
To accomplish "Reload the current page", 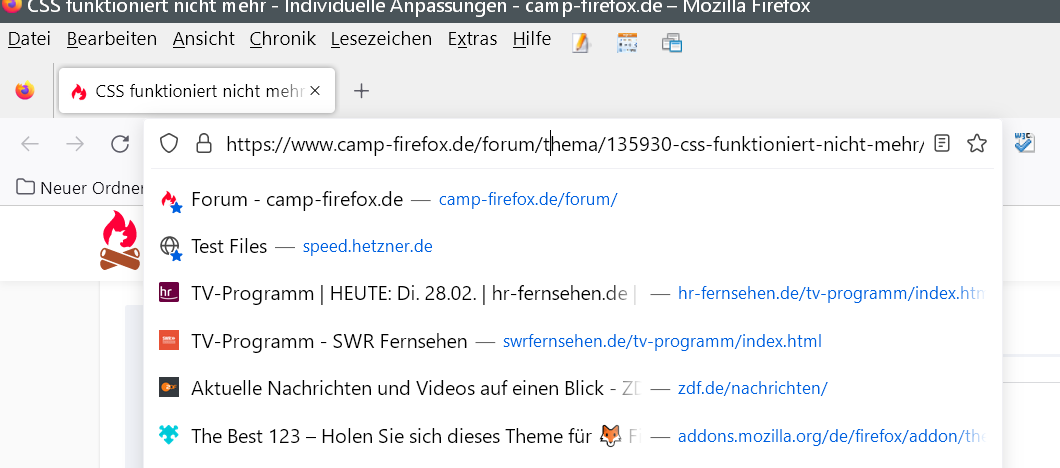I will coord(120,144).
